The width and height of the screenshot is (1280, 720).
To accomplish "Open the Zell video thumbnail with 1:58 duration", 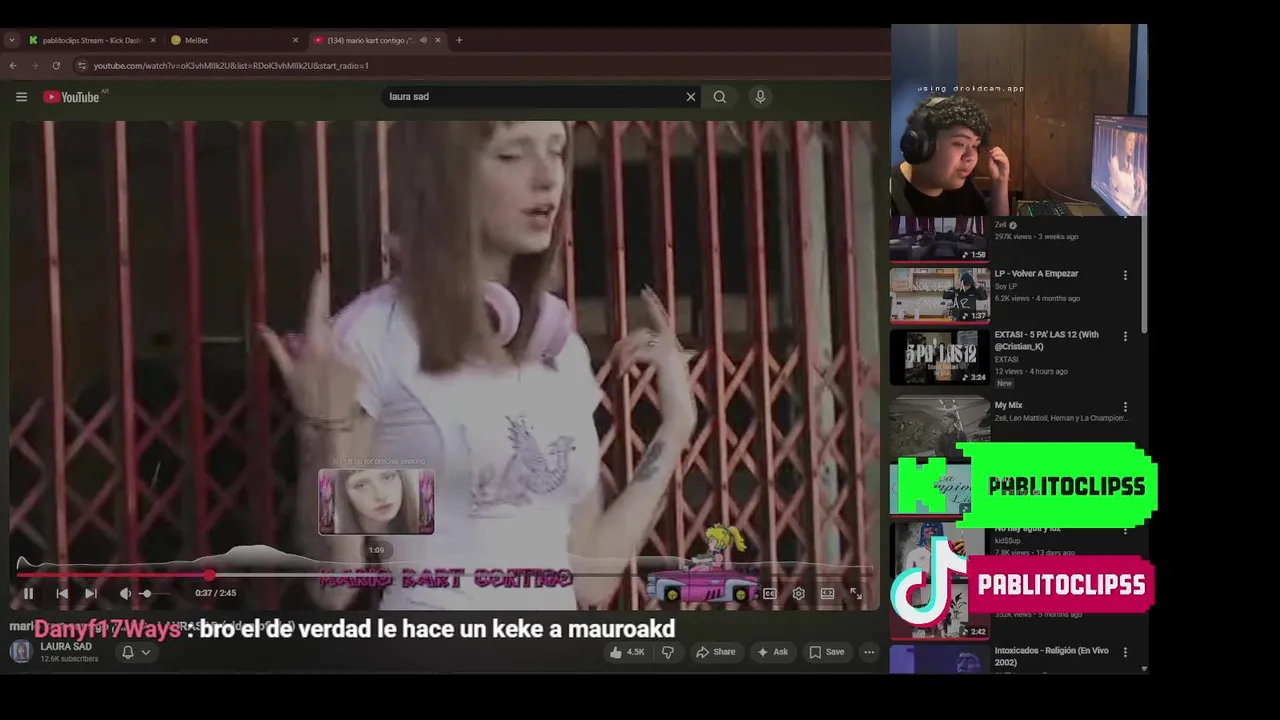I will click(940, 238).
